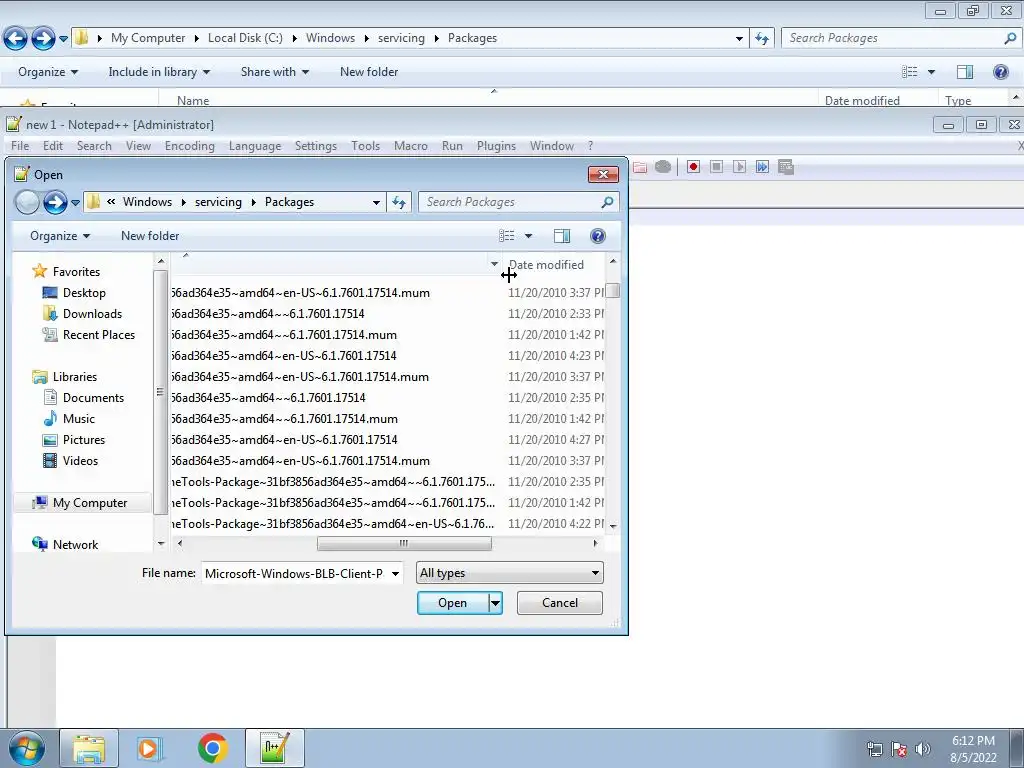1024x768 pixels.
Task: Expand Organize menu in Open dialog
Action: click(x=59, y=236)
